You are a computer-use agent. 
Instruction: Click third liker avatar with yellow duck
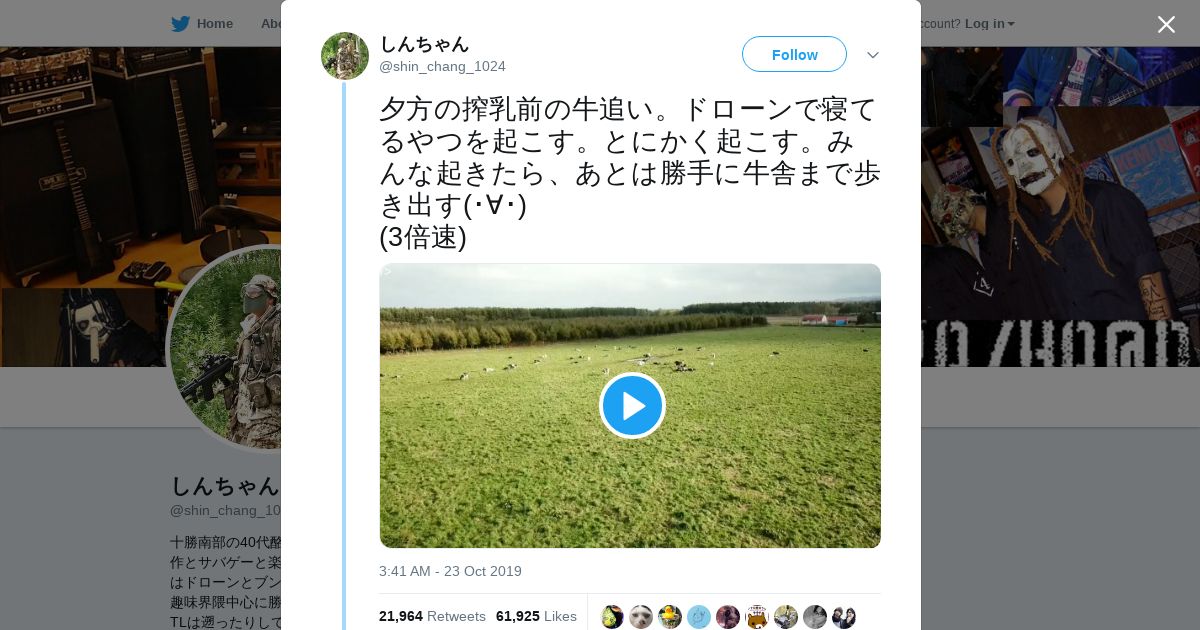(x=670, y=617)
